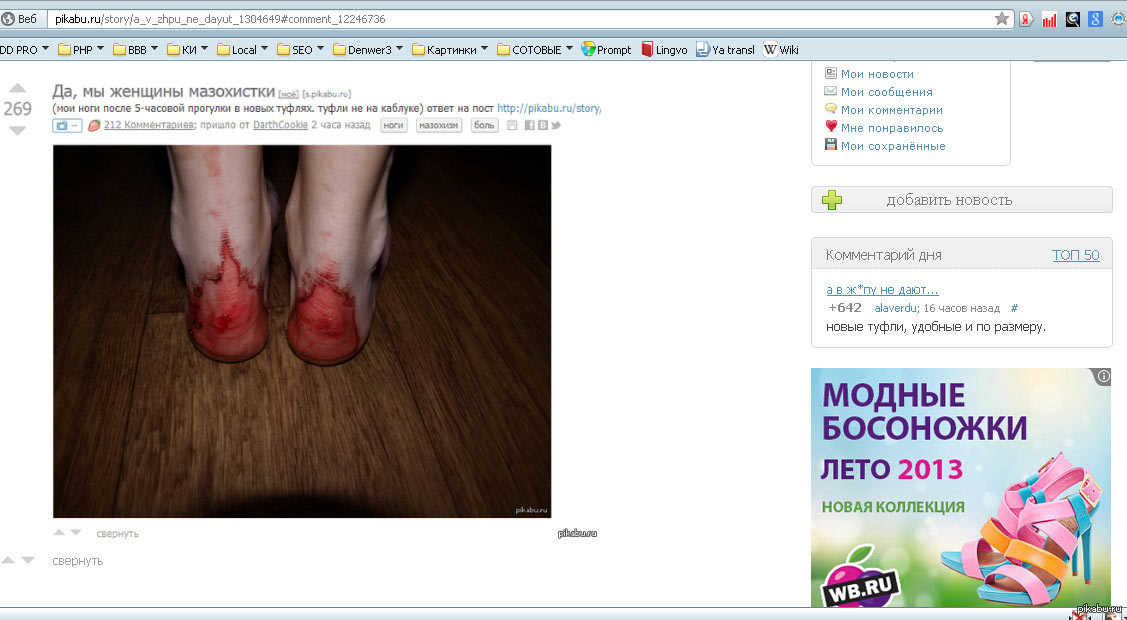
Task: Click the browser address bar URL
Action: 500,19
